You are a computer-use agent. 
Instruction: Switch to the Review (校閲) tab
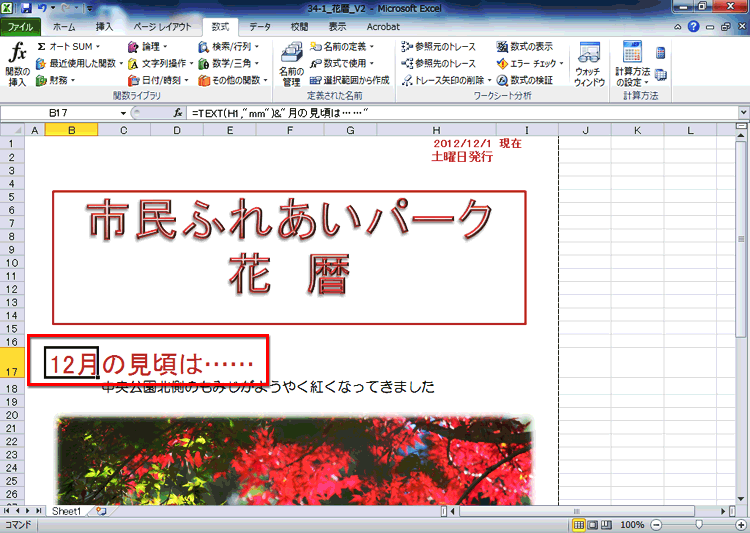(x=299, y=27)
